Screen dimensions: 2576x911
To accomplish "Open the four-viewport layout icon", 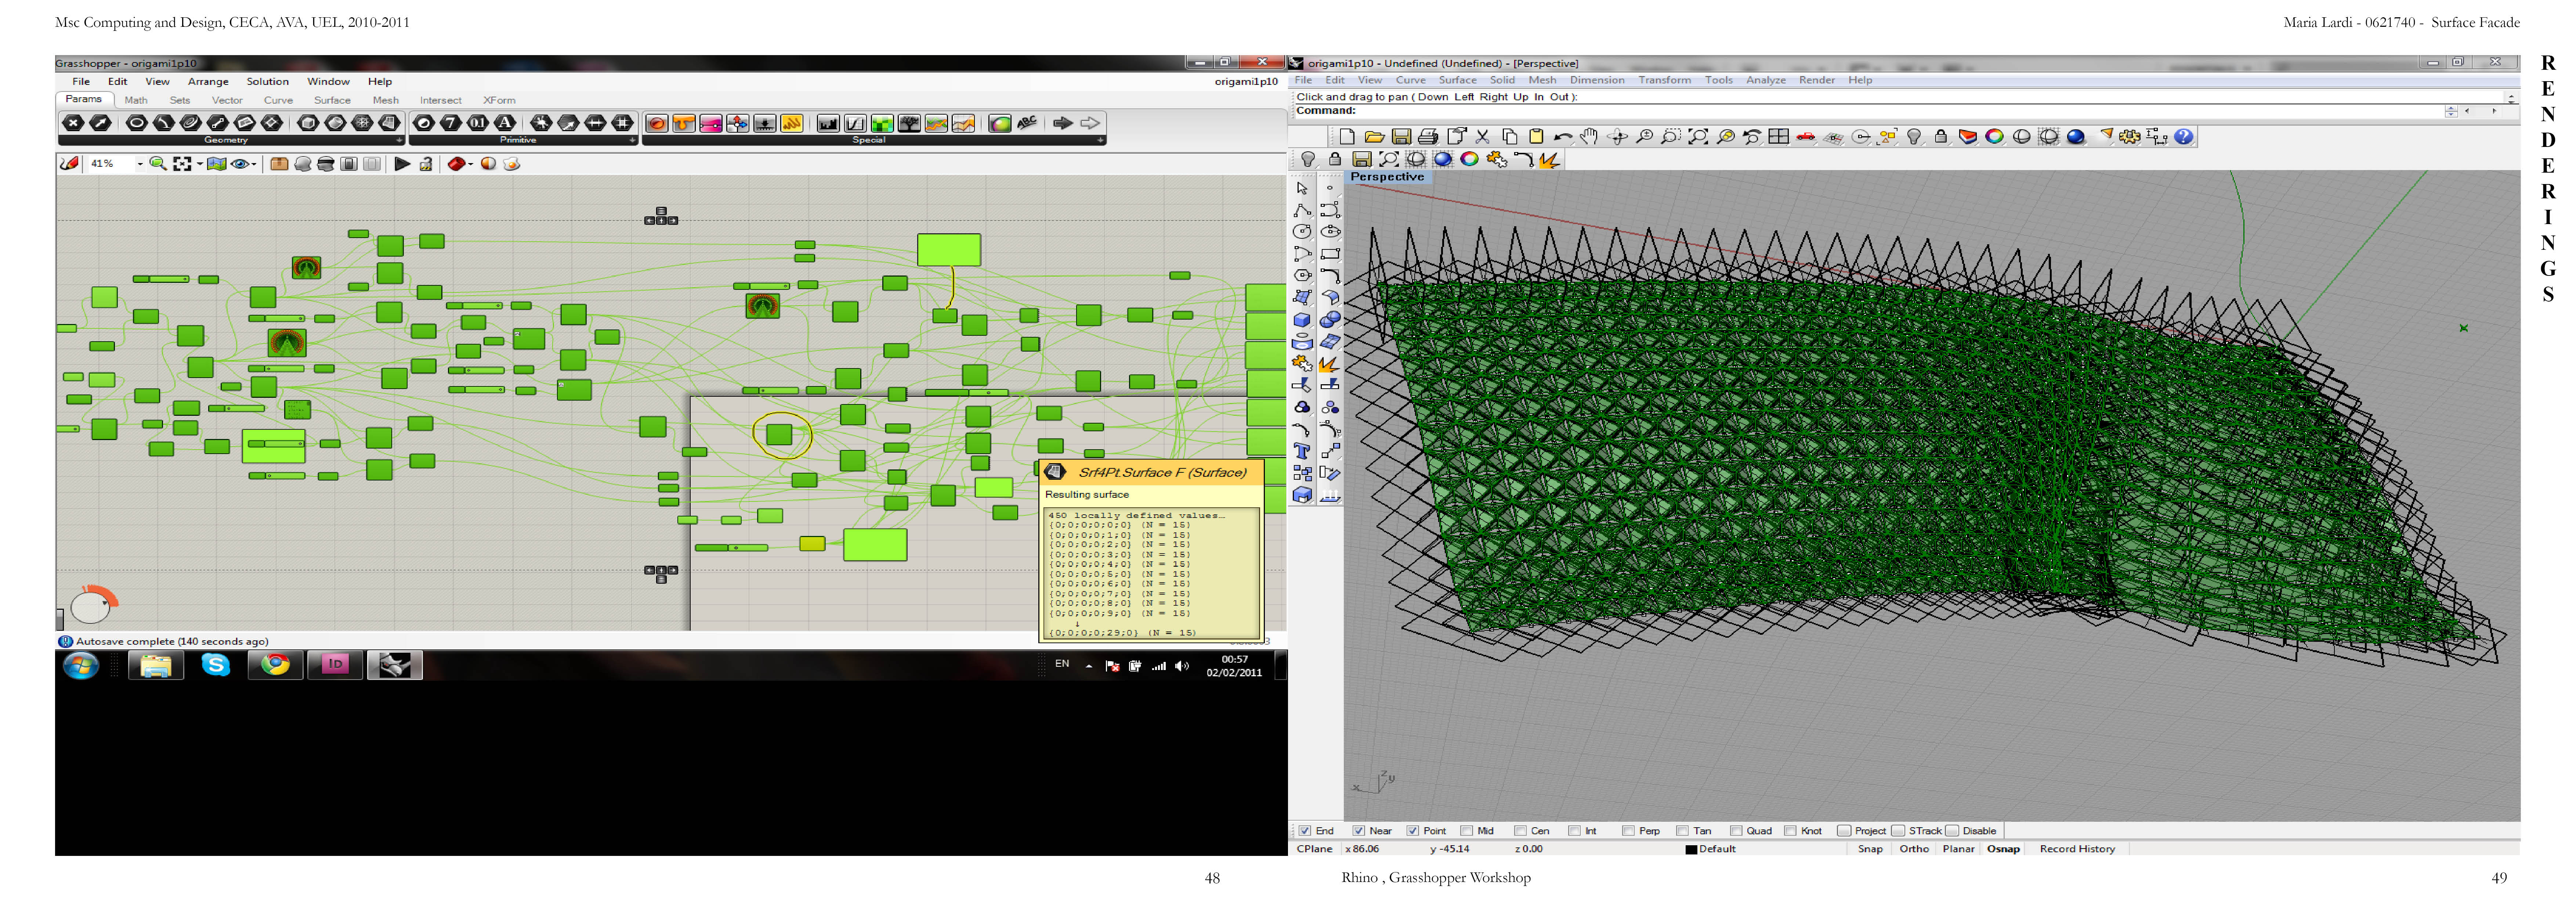I will tap(1779, 137).
